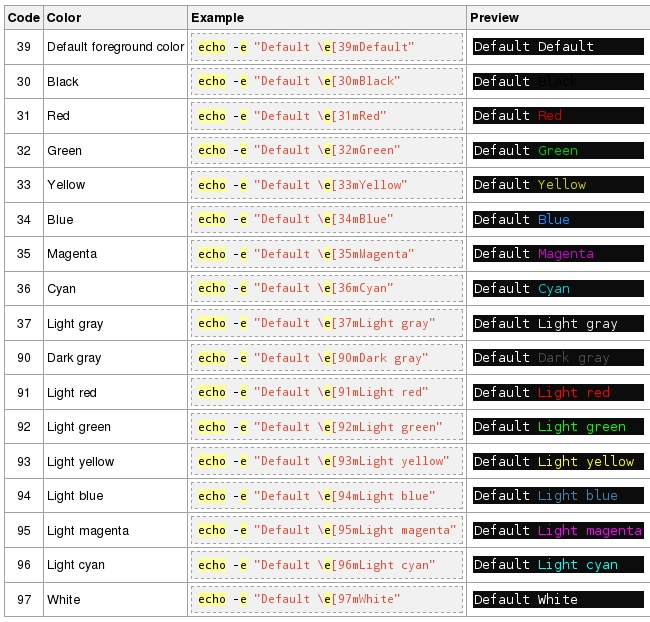Viewport: 650px width, 622px height.
Task: Click the 'Default Green' terminal preview
Action: click(x=558, y=151)
